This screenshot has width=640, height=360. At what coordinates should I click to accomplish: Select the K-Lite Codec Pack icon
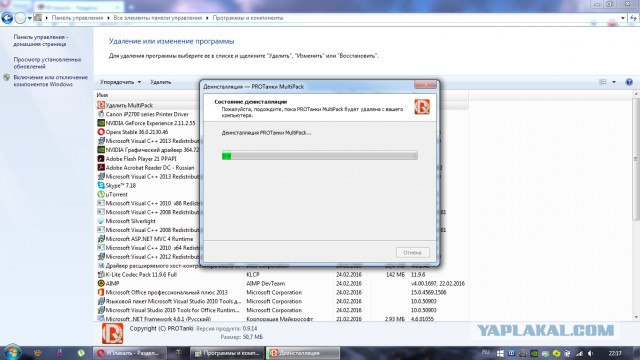click(101, 274)
